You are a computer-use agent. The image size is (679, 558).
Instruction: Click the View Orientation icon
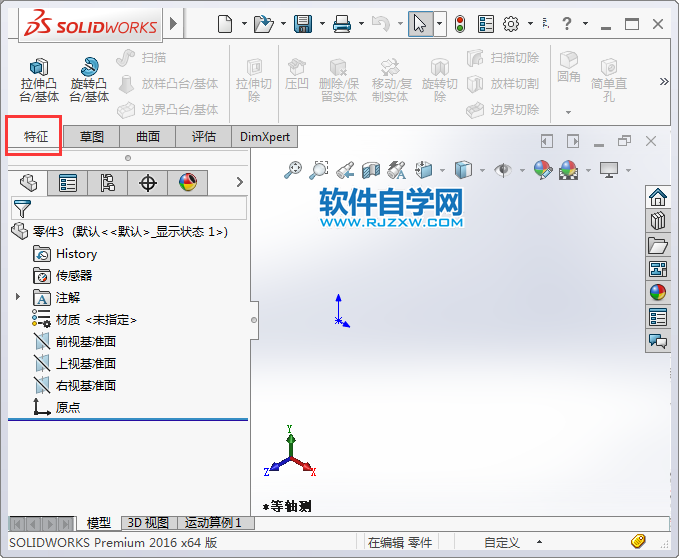point(424,170)
